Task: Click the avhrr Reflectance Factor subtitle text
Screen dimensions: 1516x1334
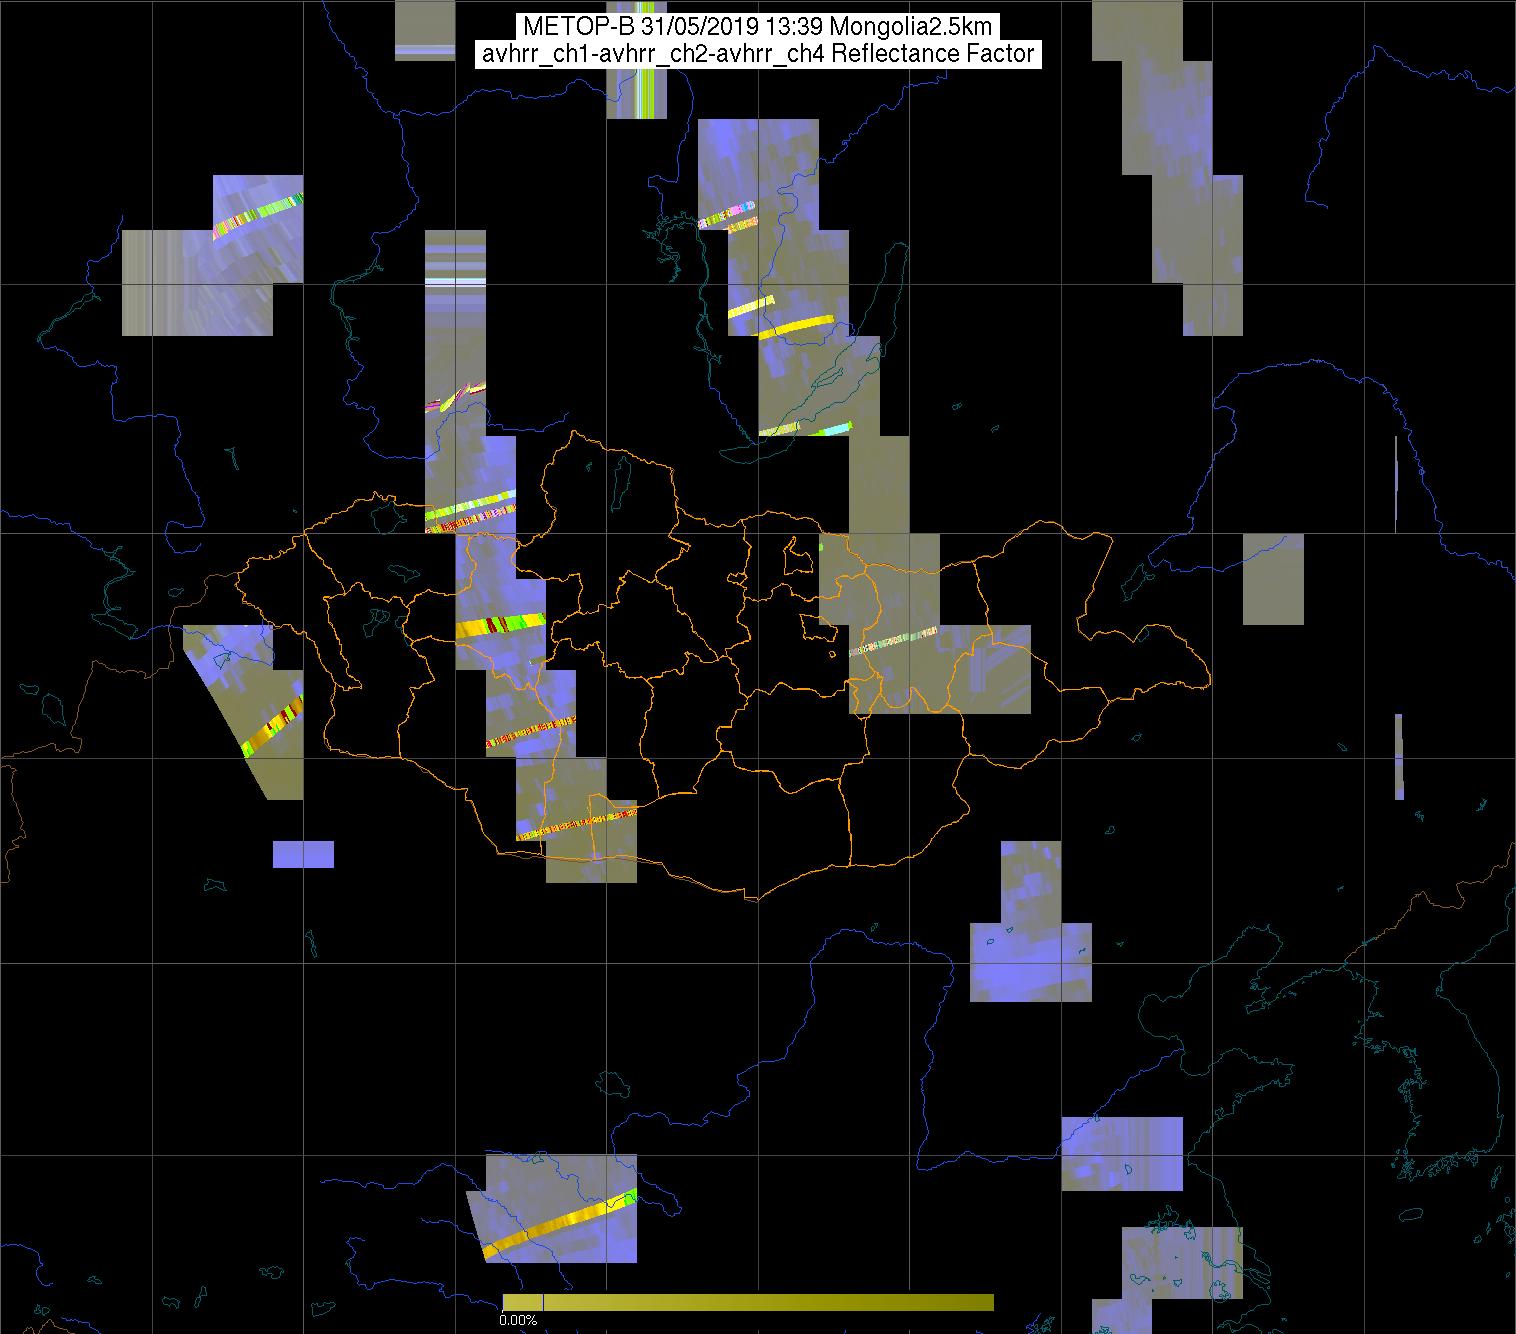Action: (x=757, y=54)
